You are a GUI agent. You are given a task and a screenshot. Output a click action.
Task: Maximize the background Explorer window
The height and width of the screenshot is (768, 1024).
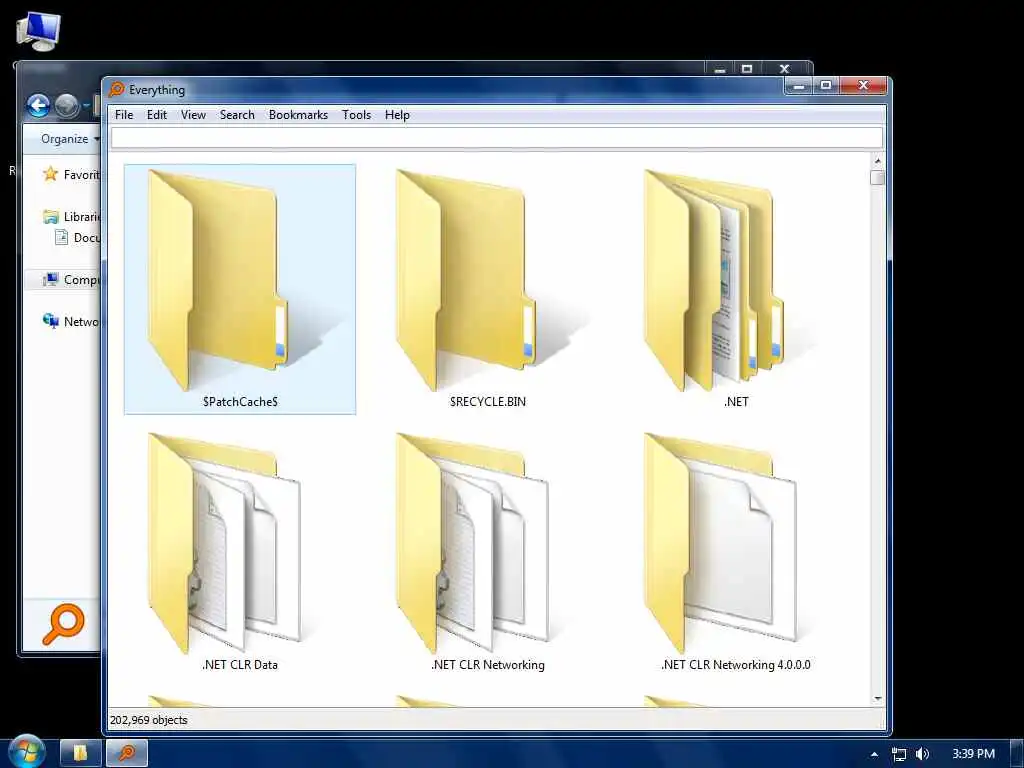(x=747, y=69)
